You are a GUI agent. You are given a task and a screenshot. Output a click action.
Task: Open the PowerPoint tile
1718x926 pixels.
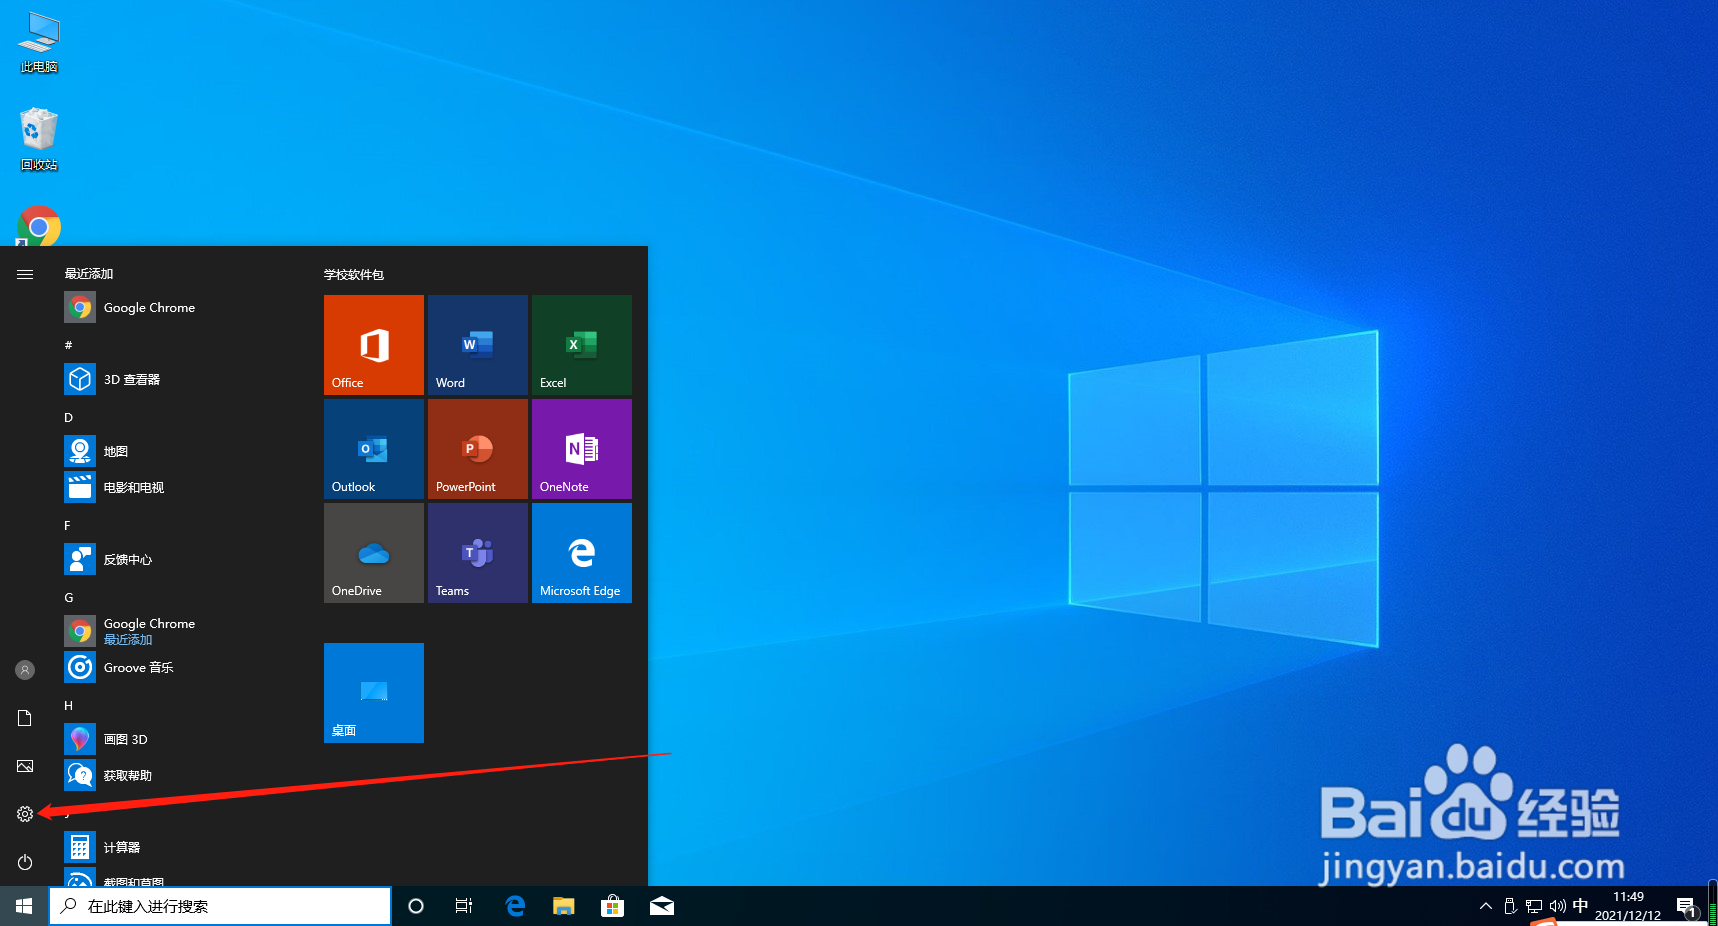tap(477, 449)
